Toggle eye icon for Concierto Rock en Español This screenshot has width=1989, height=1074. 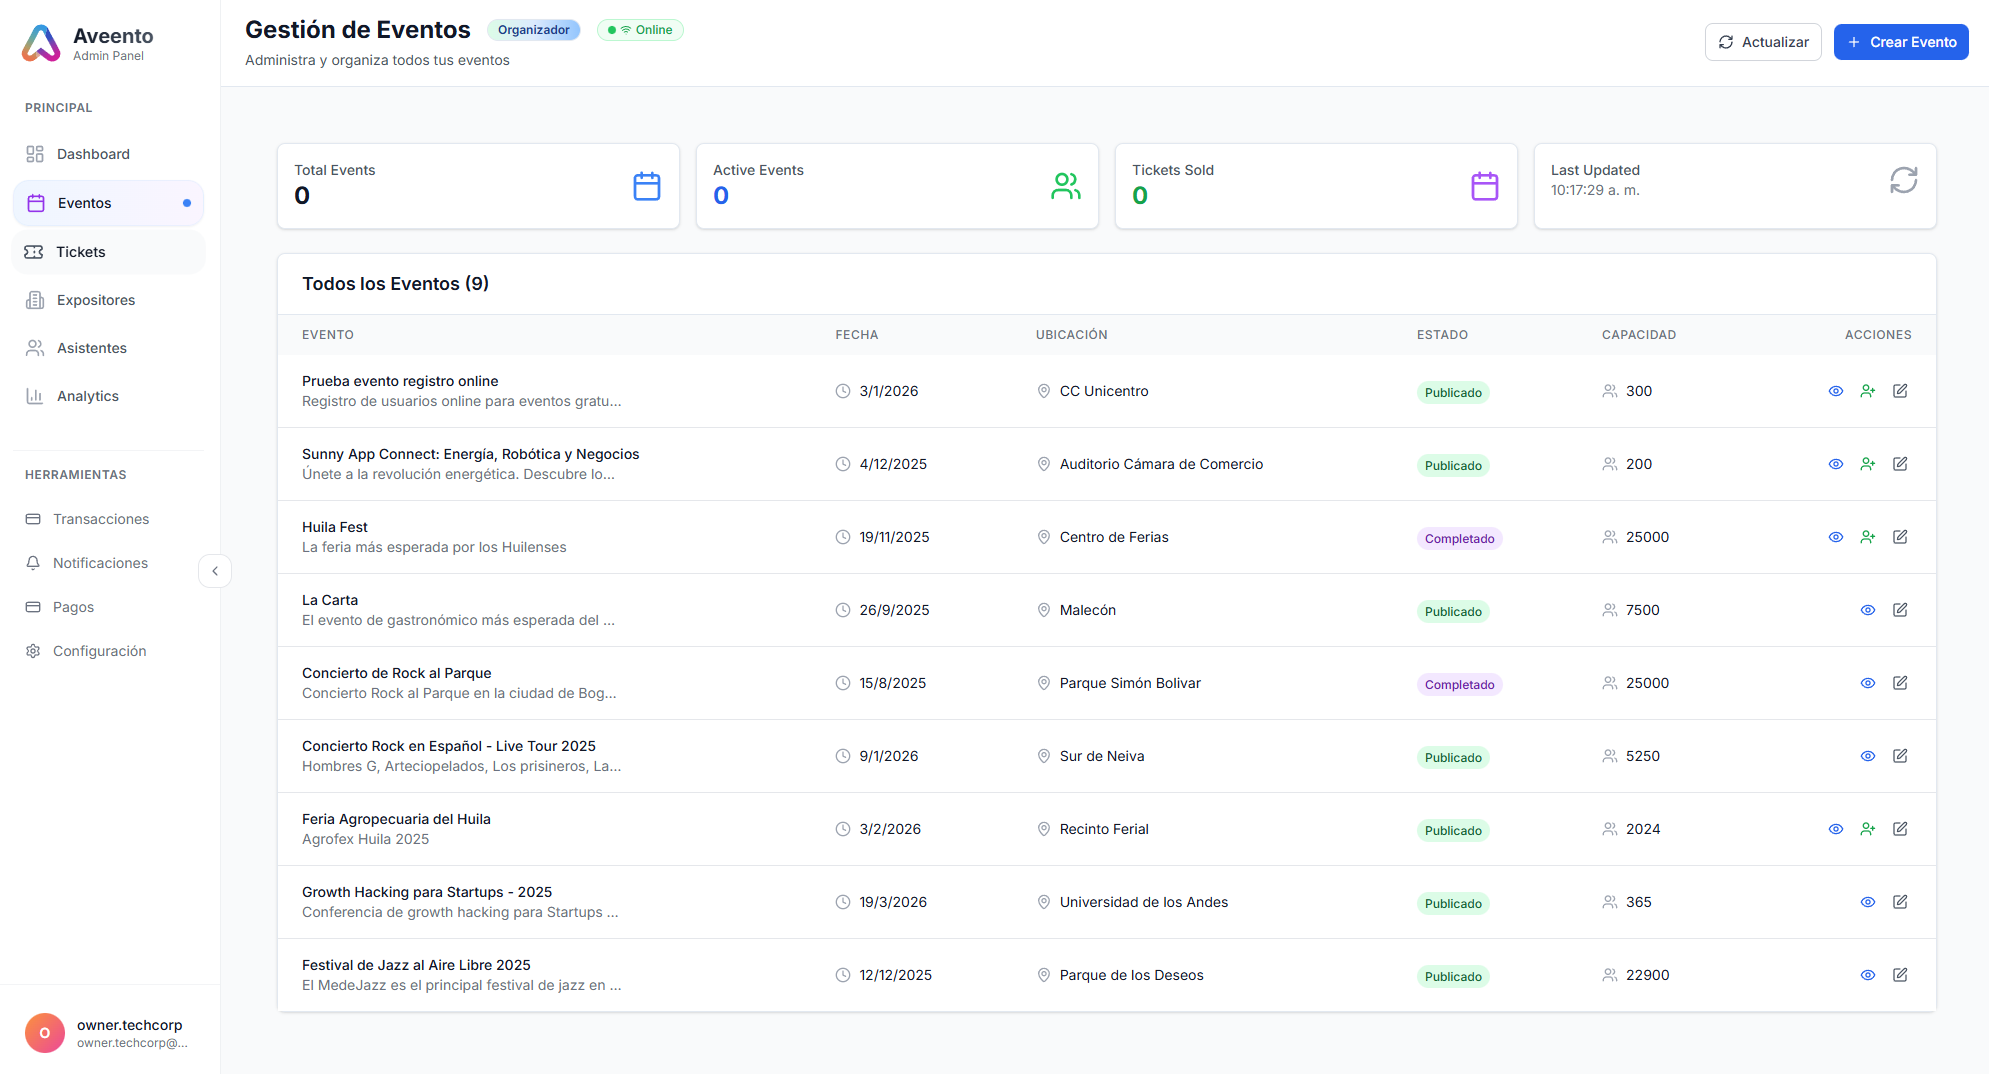pos(1867,756)
